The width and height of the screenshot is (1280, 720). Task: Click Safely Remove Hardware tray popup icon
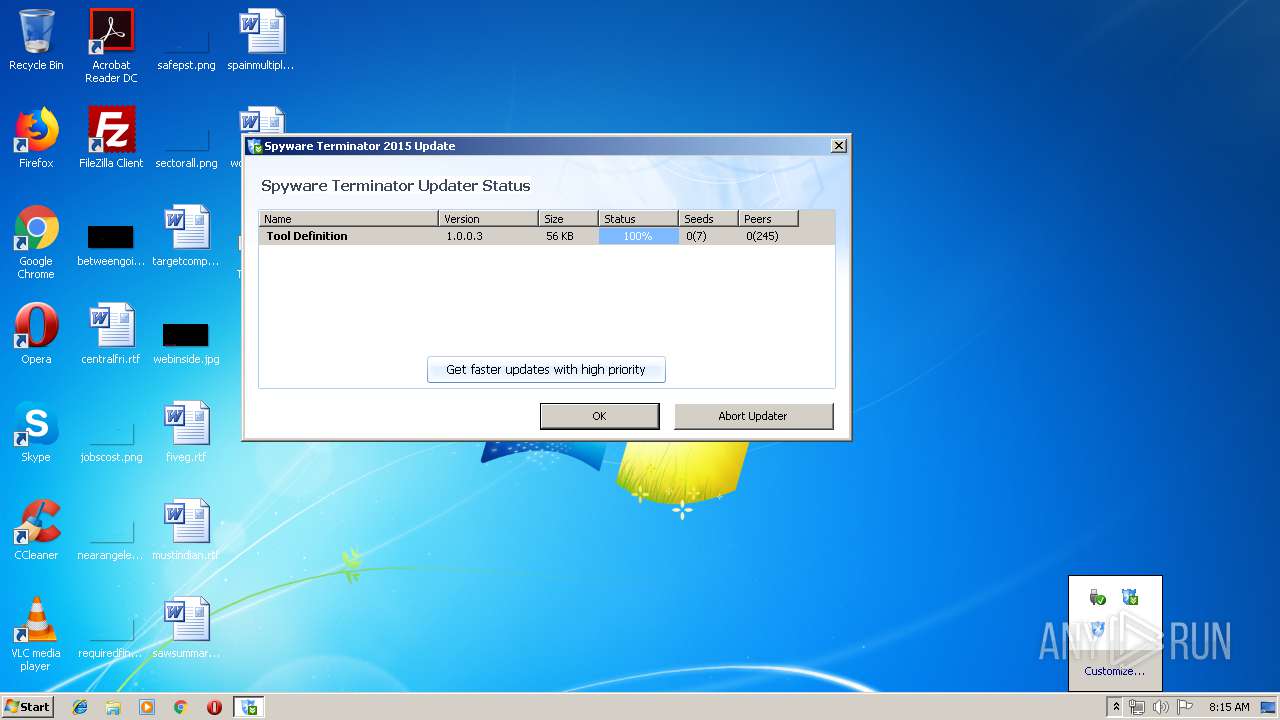pos(1097,597)
